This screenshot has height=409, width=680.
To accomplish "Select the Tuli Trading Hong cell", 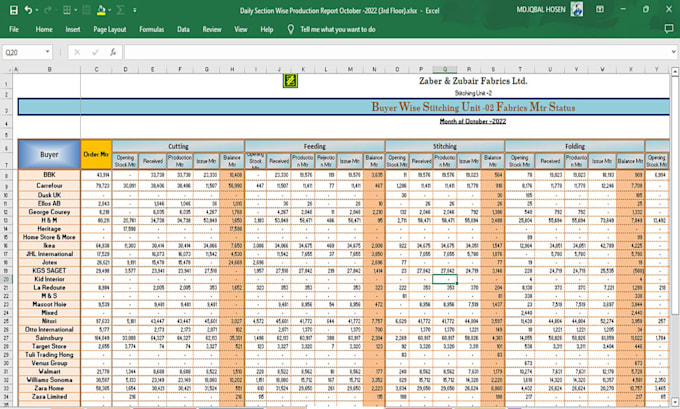I will [x=49, y=354].
